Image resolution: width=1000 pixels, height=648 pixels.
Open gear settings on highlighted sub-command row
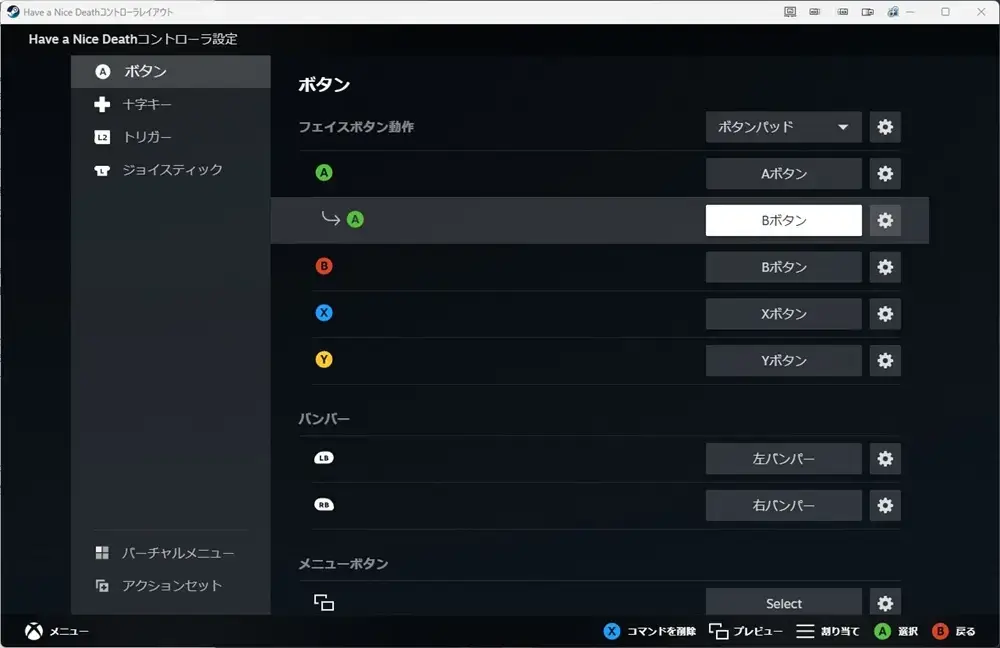click(x=885, y=220)
